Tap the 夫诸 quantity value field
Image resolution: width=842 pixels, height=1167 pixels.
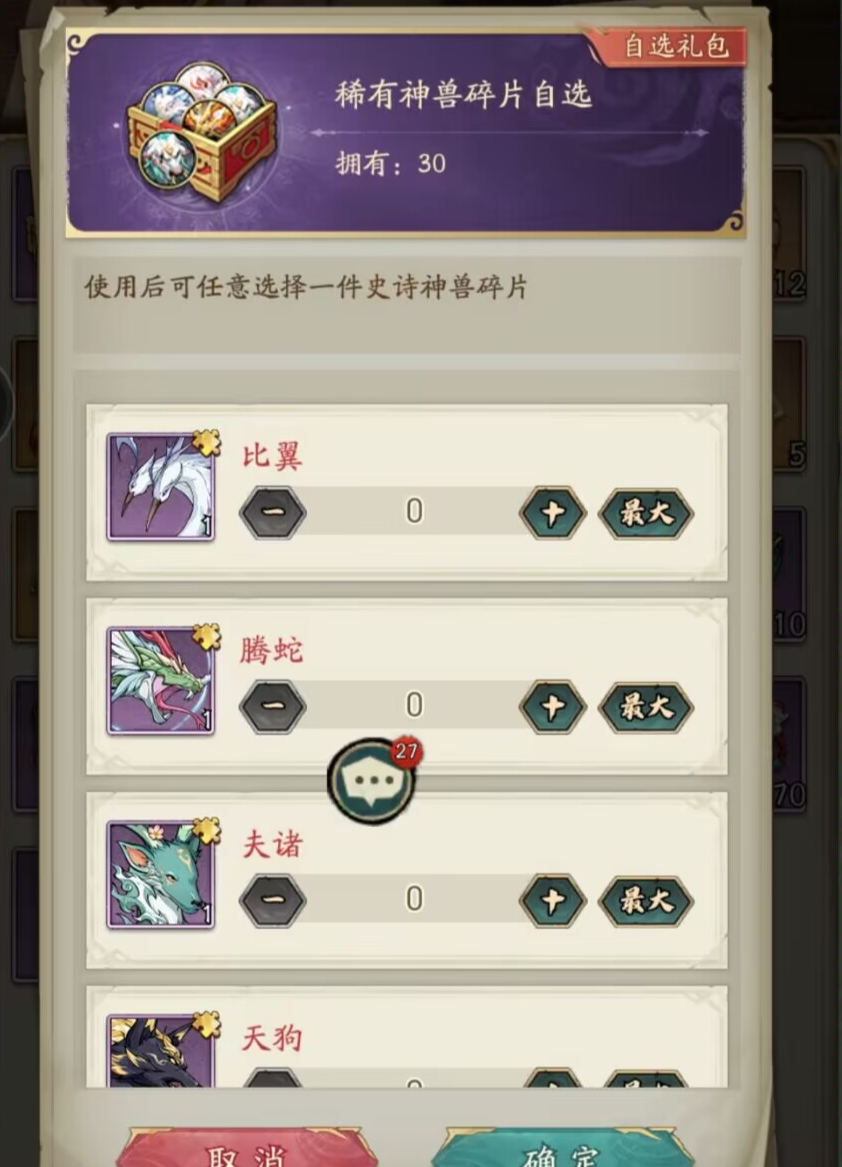(414, 900)
